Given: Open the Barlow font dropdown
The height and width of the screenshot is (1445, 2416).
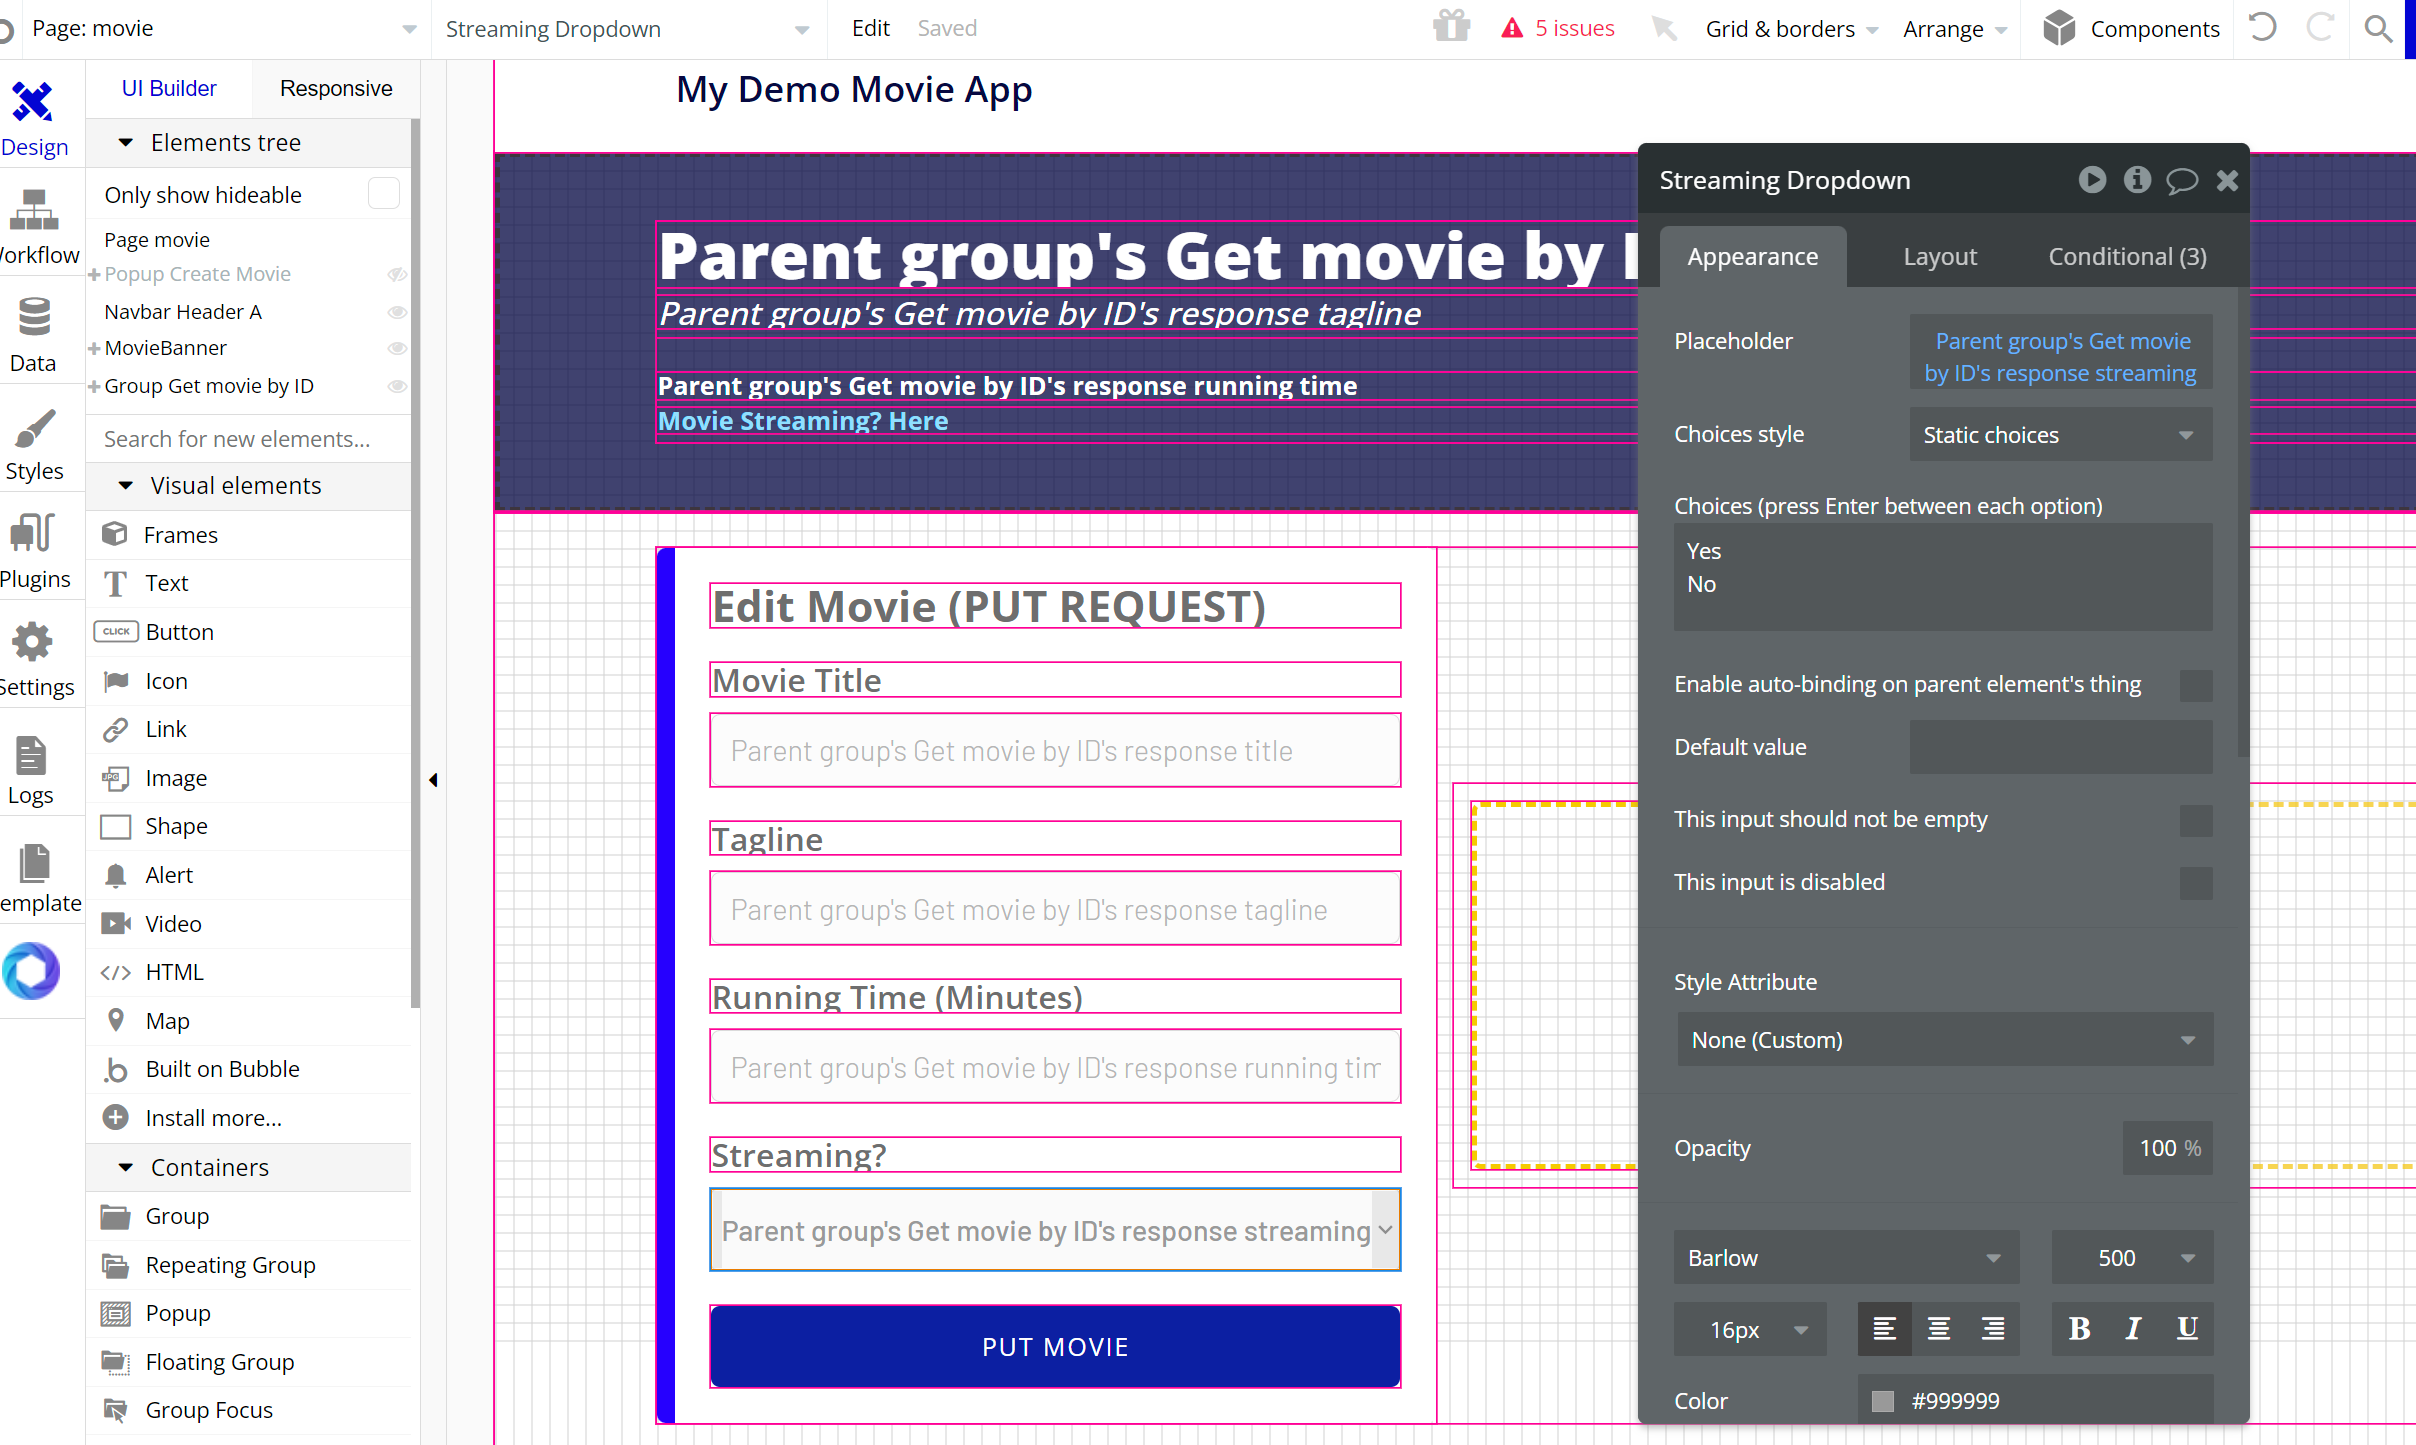Looking at the screenshot, I should coord(1844,1258).
